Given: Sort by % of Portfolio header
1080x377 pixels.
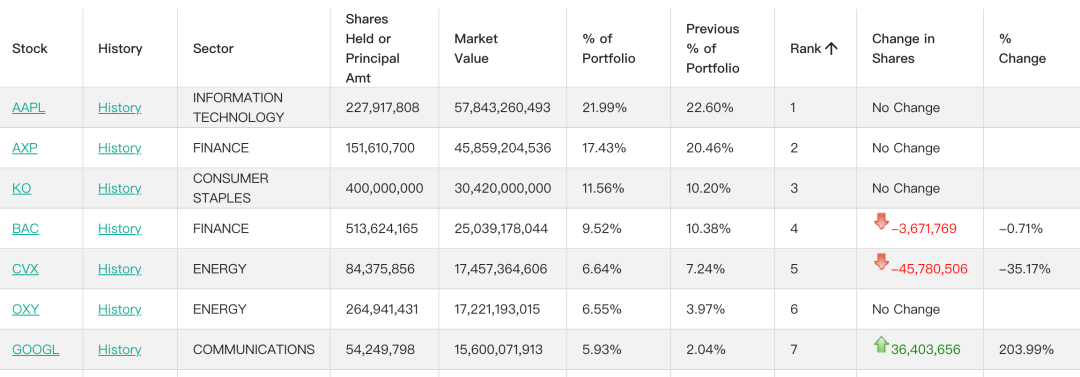Looking at the screenshot, I should [609, 48].
